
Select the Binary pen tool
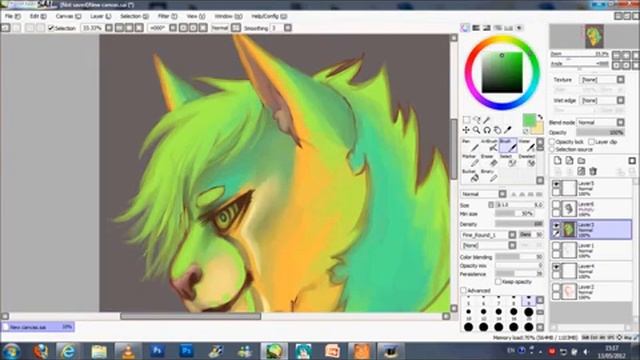[x=489, y=176]
